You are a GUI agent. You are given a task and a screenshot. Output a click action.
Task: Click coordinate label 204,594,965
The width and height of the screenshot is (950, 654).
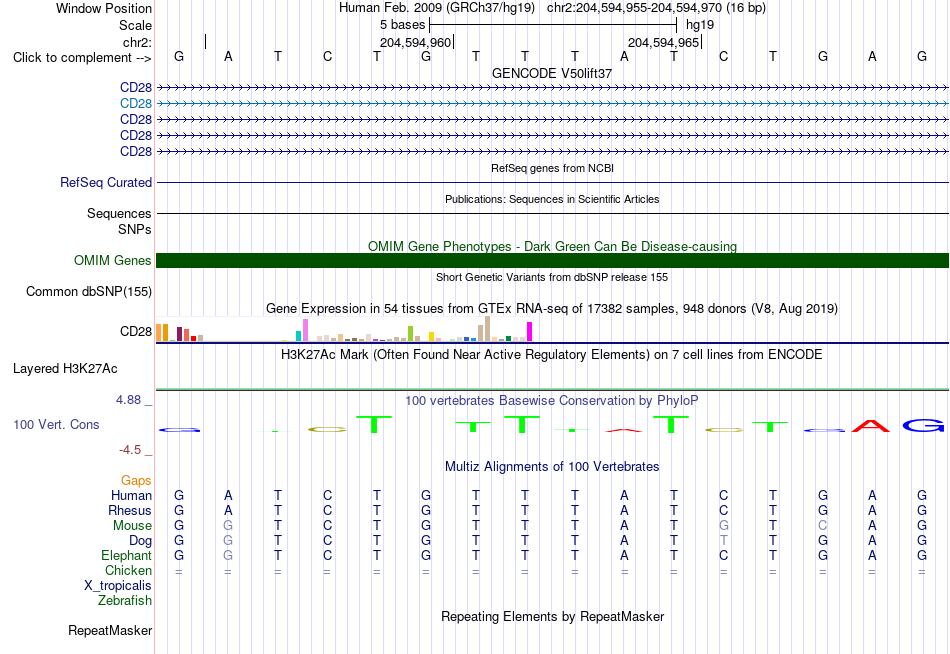pos(663,42)
